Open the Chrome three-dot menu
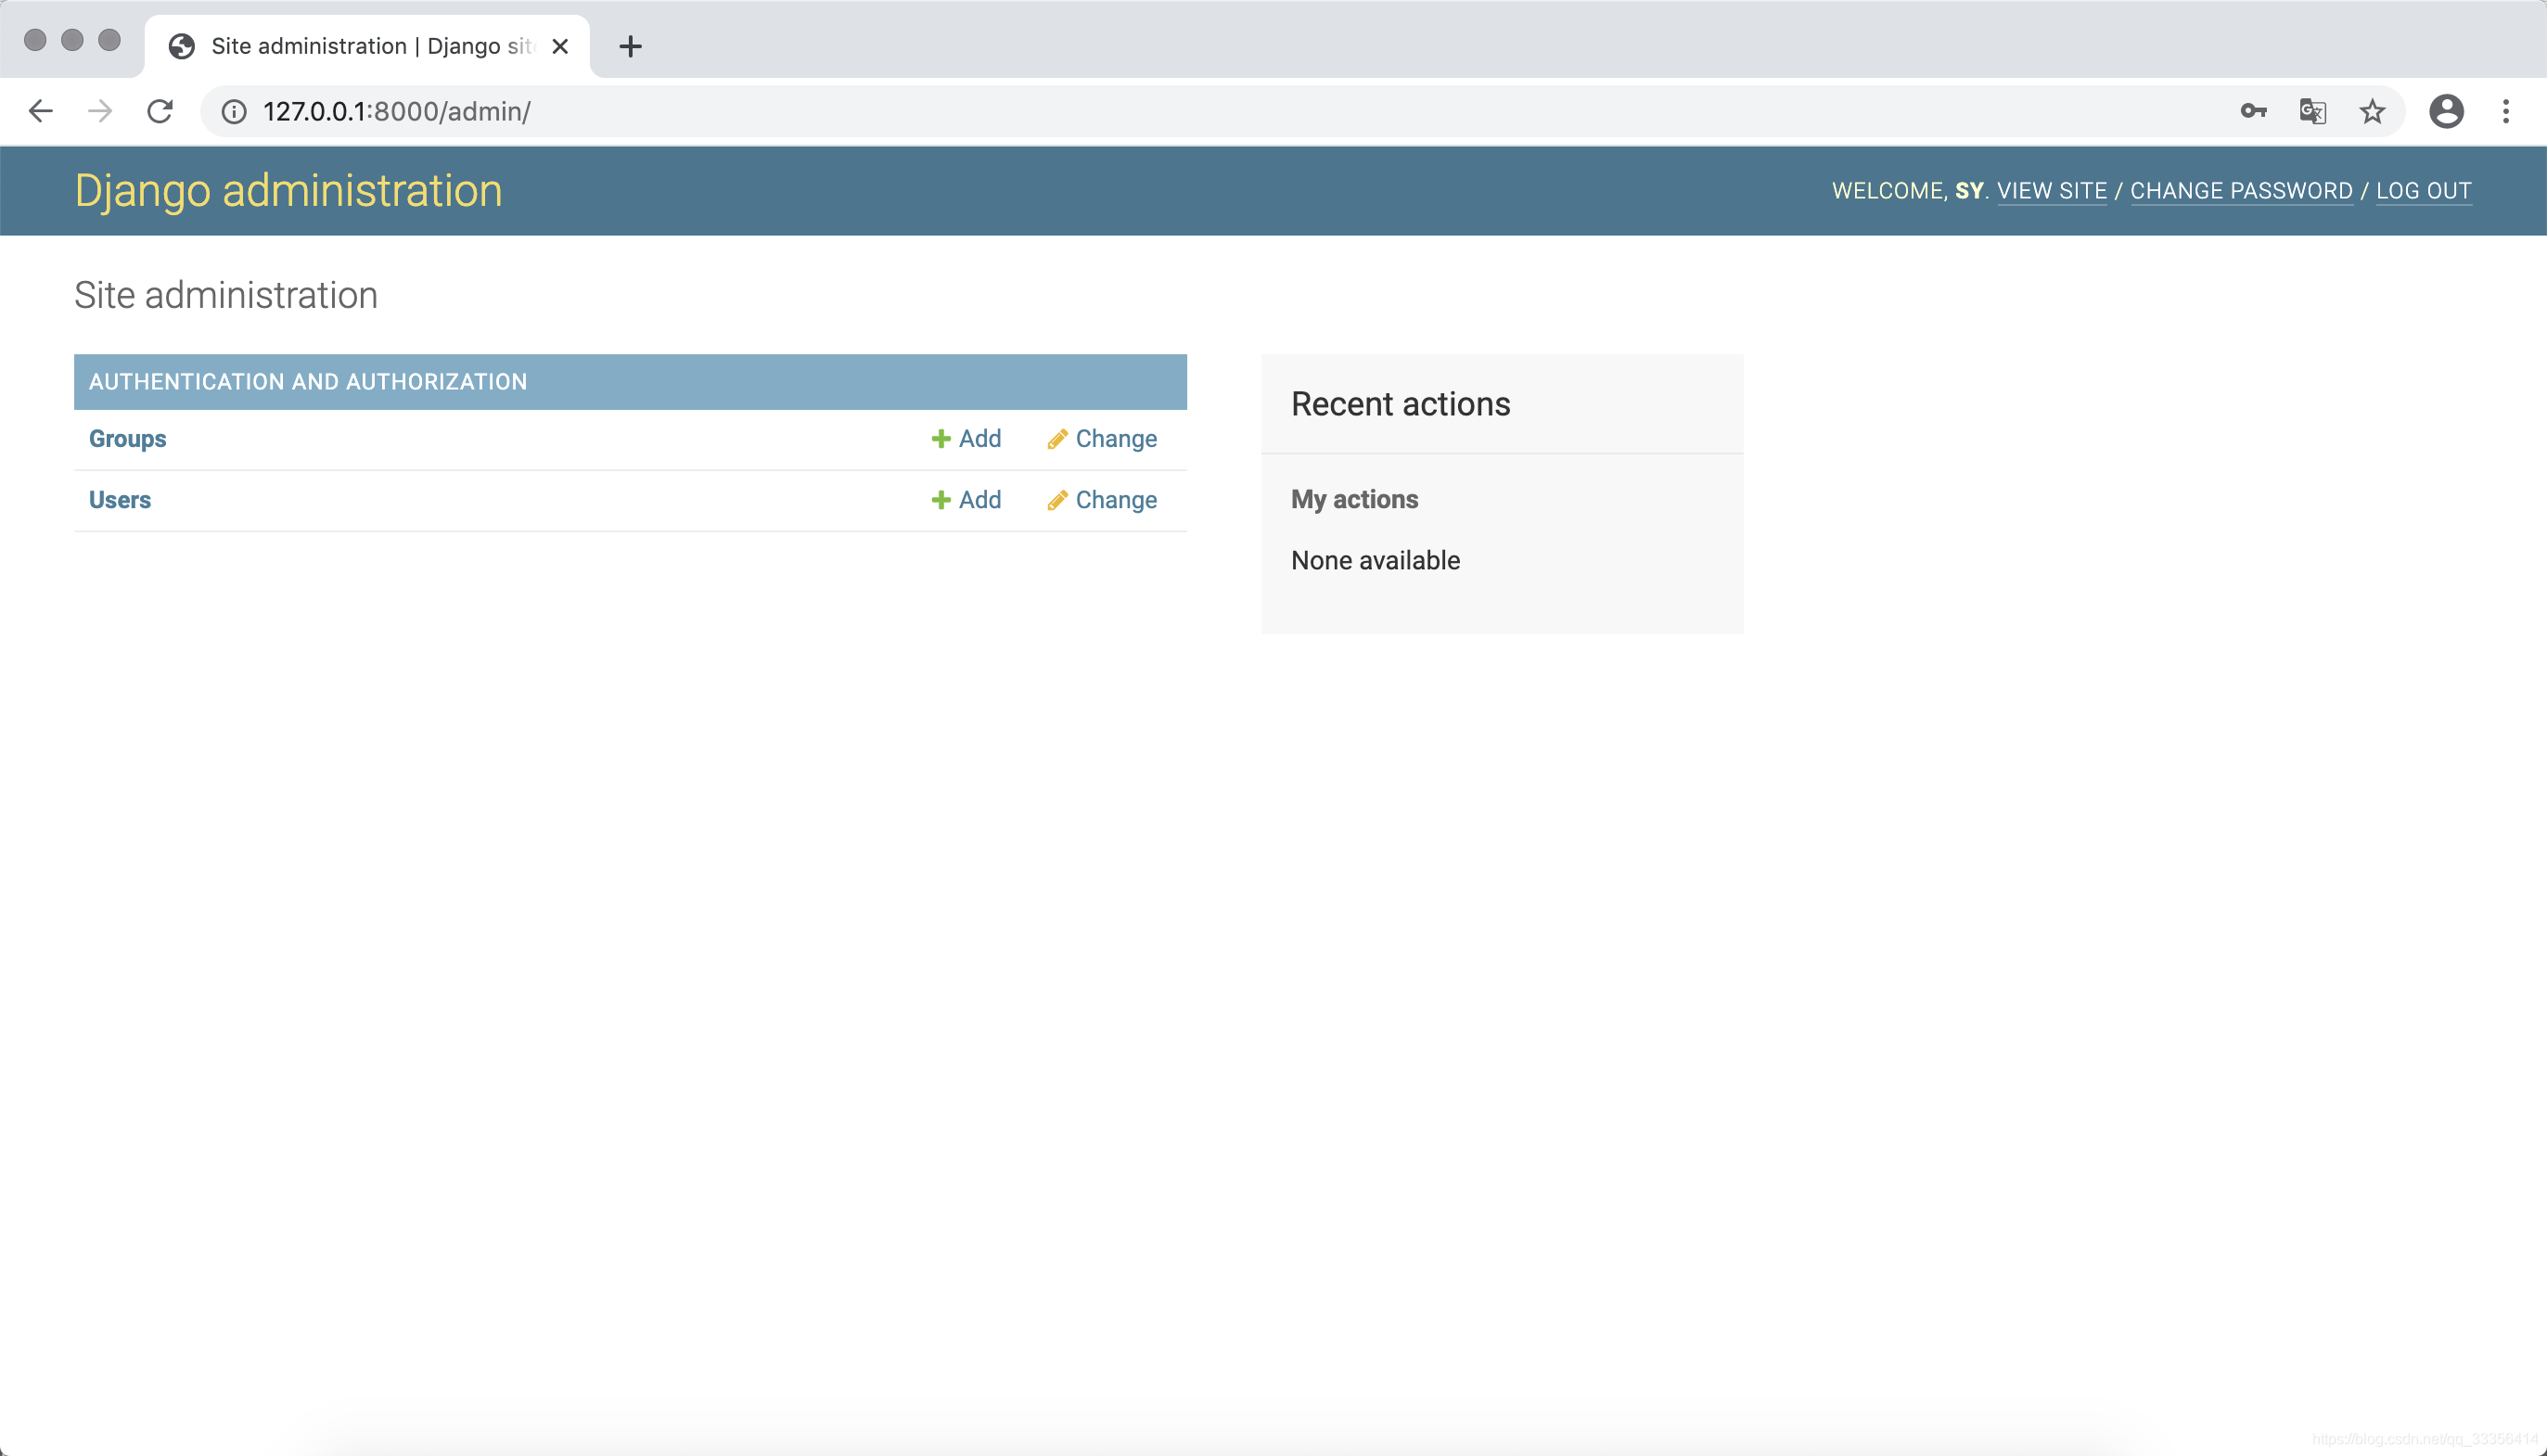 (2506, 111)
